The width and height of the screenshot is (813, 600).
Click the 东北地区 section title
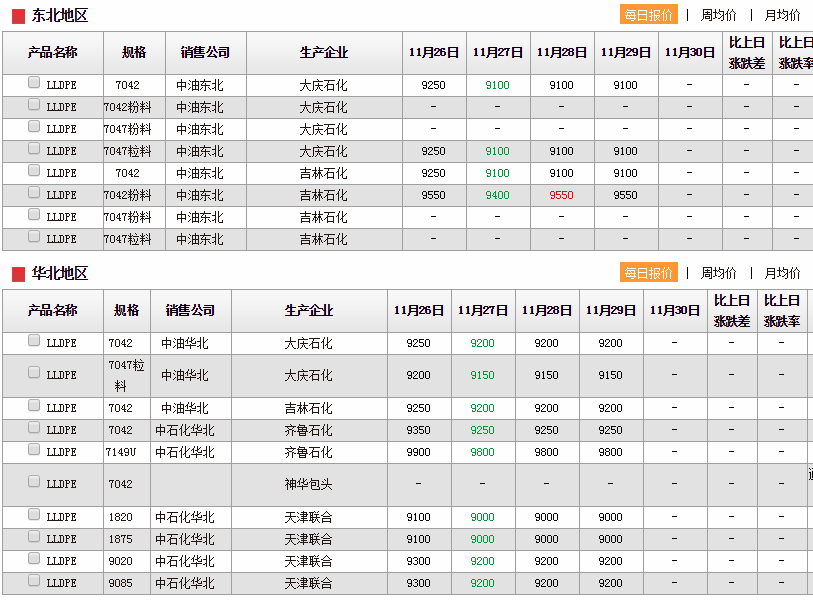(60, 16)
